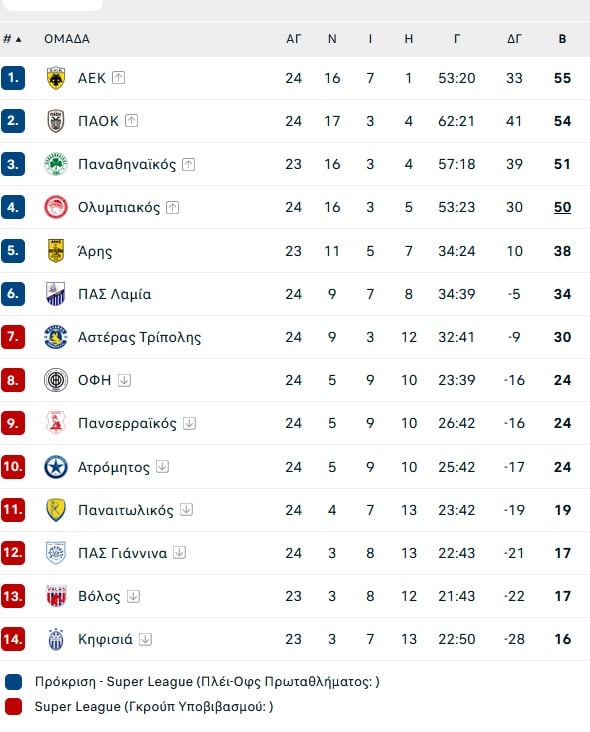Select the Atromitos blue star logo
590x732 pixels.
[56, 467]
